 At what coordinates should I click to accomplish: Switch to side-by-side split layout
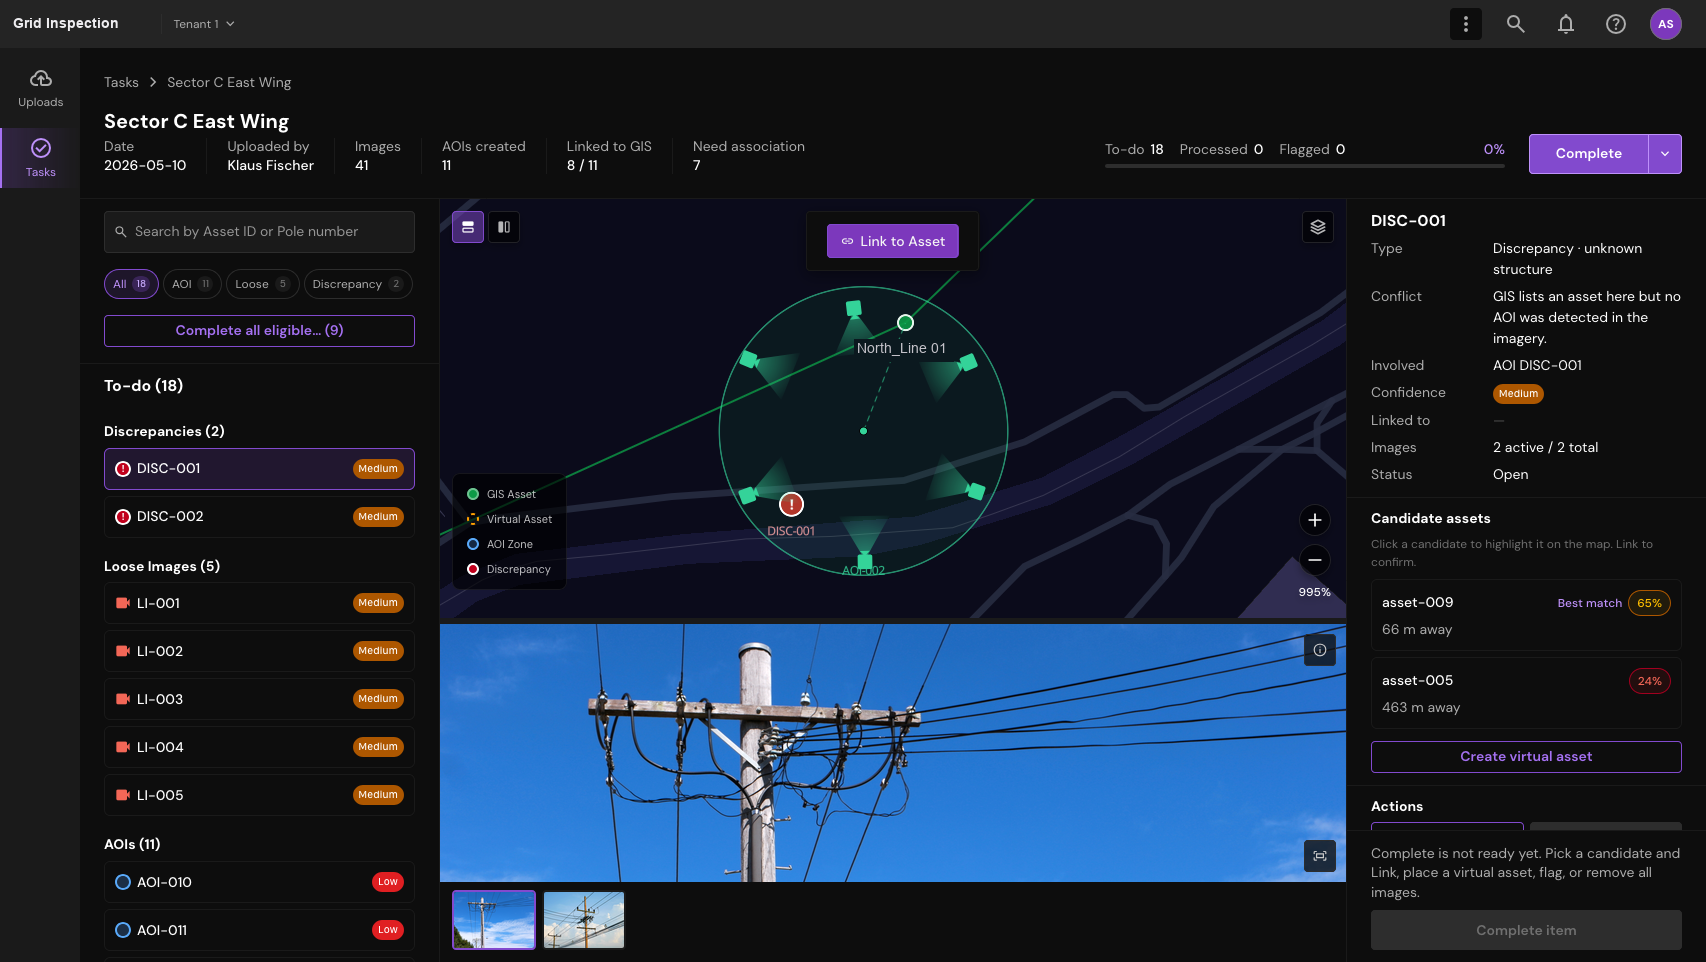pyautogui.click(x=504, y=227)
